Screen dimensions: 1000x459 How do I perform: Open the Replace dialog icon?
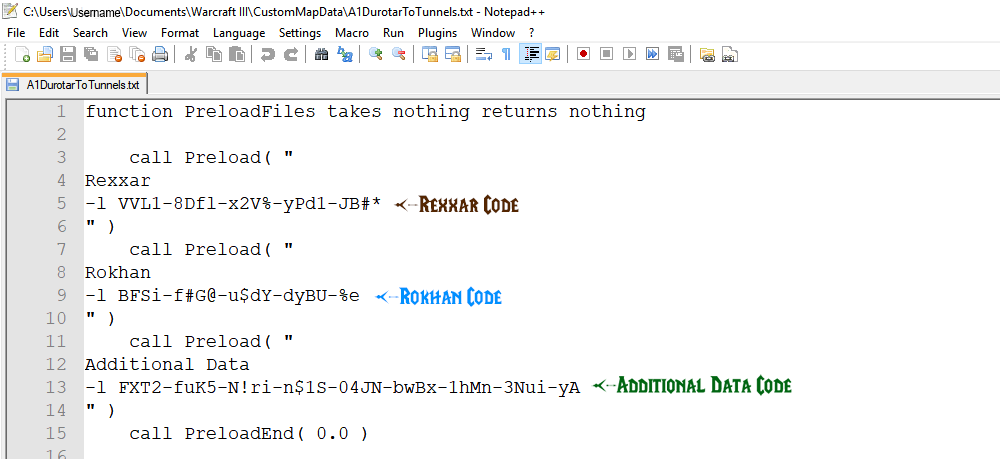[345, 55]
